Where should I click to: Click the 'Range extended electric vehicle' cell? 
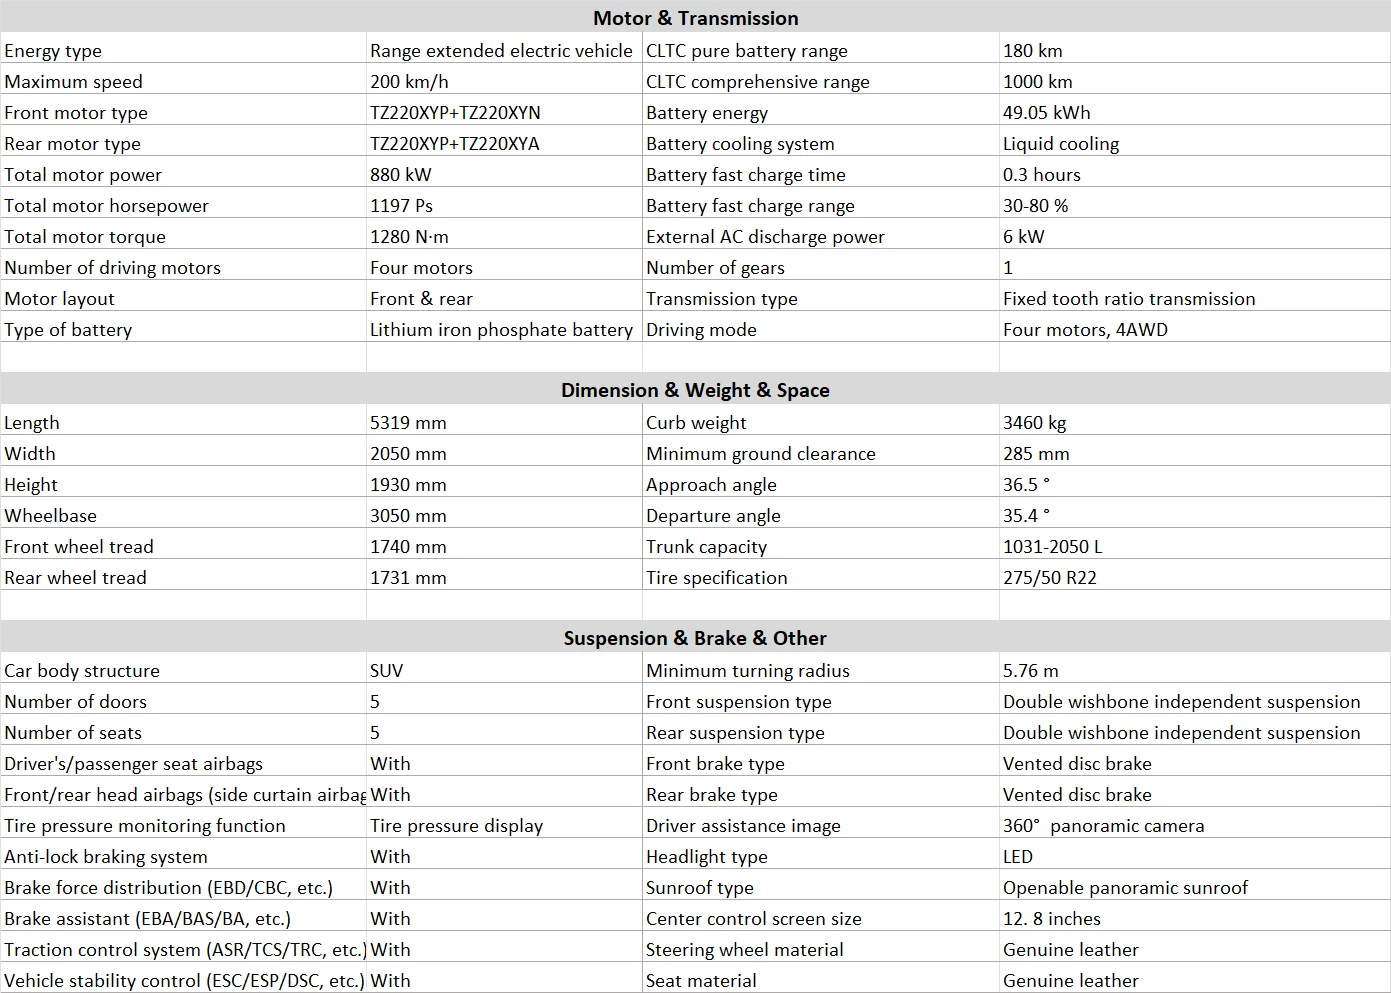click(504, 51)
